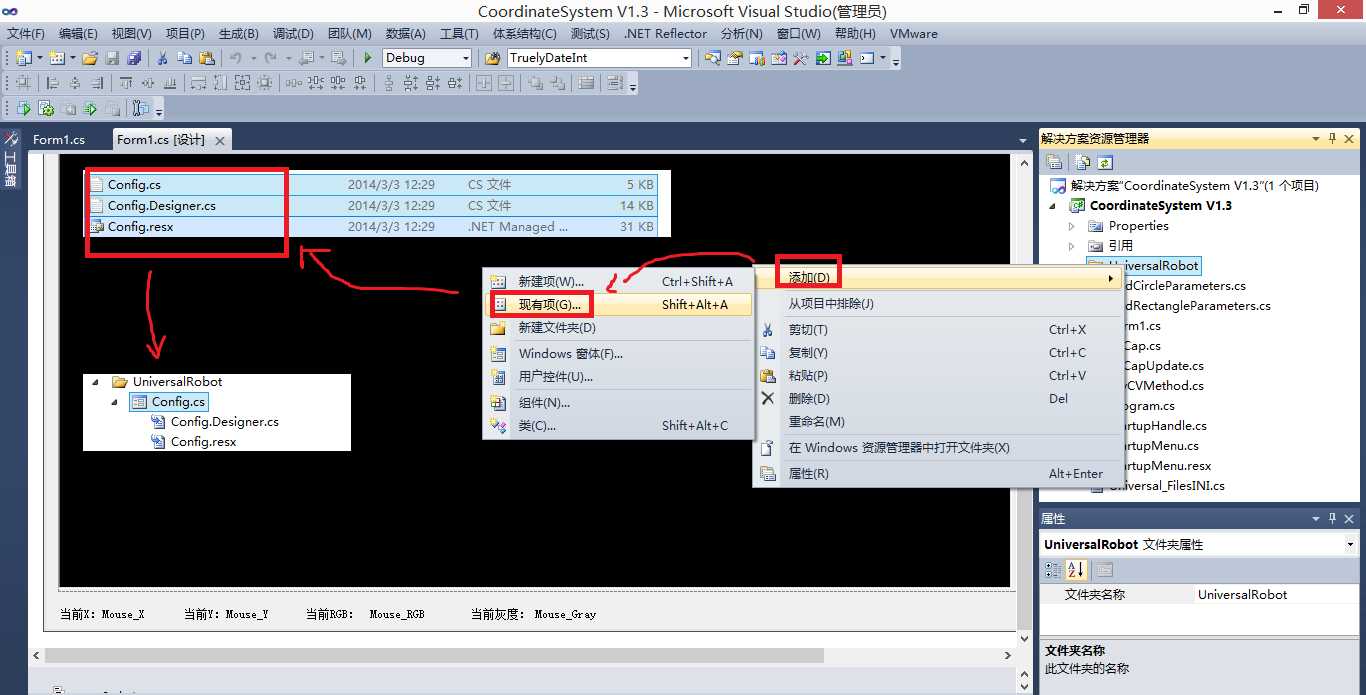Open the New Project dropdown arrow
The width and height of the screenshot is (1366, 695).
tap(39, 58)
